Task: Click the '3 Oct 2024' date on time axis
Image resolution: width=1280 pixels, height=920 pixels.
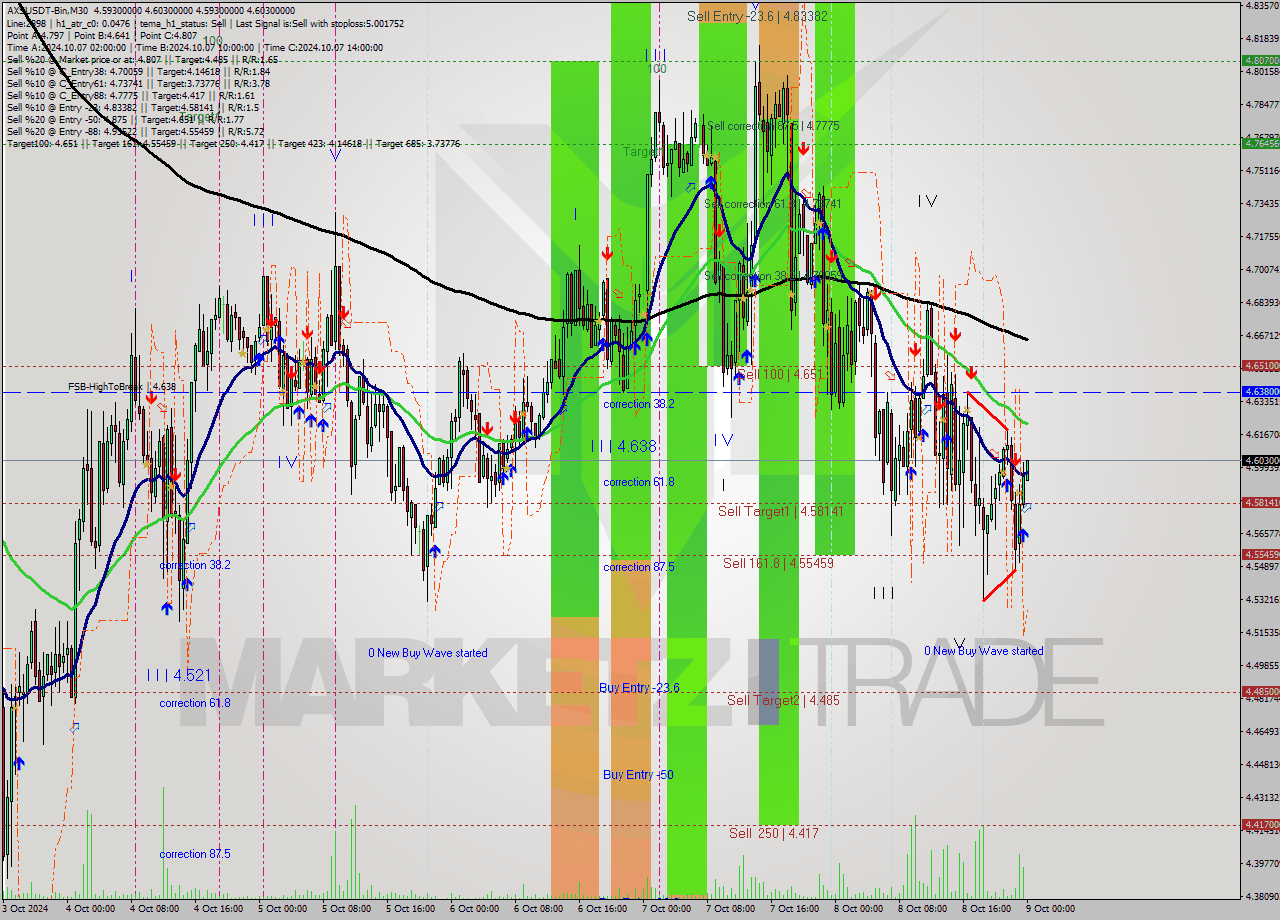Action: coord(24,909)
